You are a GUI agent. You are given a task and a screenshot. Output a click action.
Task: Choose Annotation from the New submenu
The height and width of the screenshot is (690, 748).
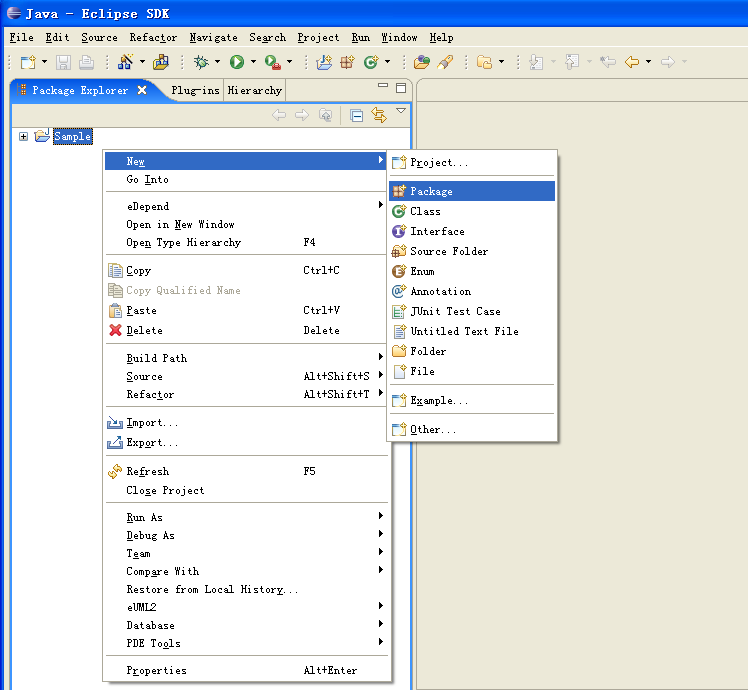coord(472,291)
